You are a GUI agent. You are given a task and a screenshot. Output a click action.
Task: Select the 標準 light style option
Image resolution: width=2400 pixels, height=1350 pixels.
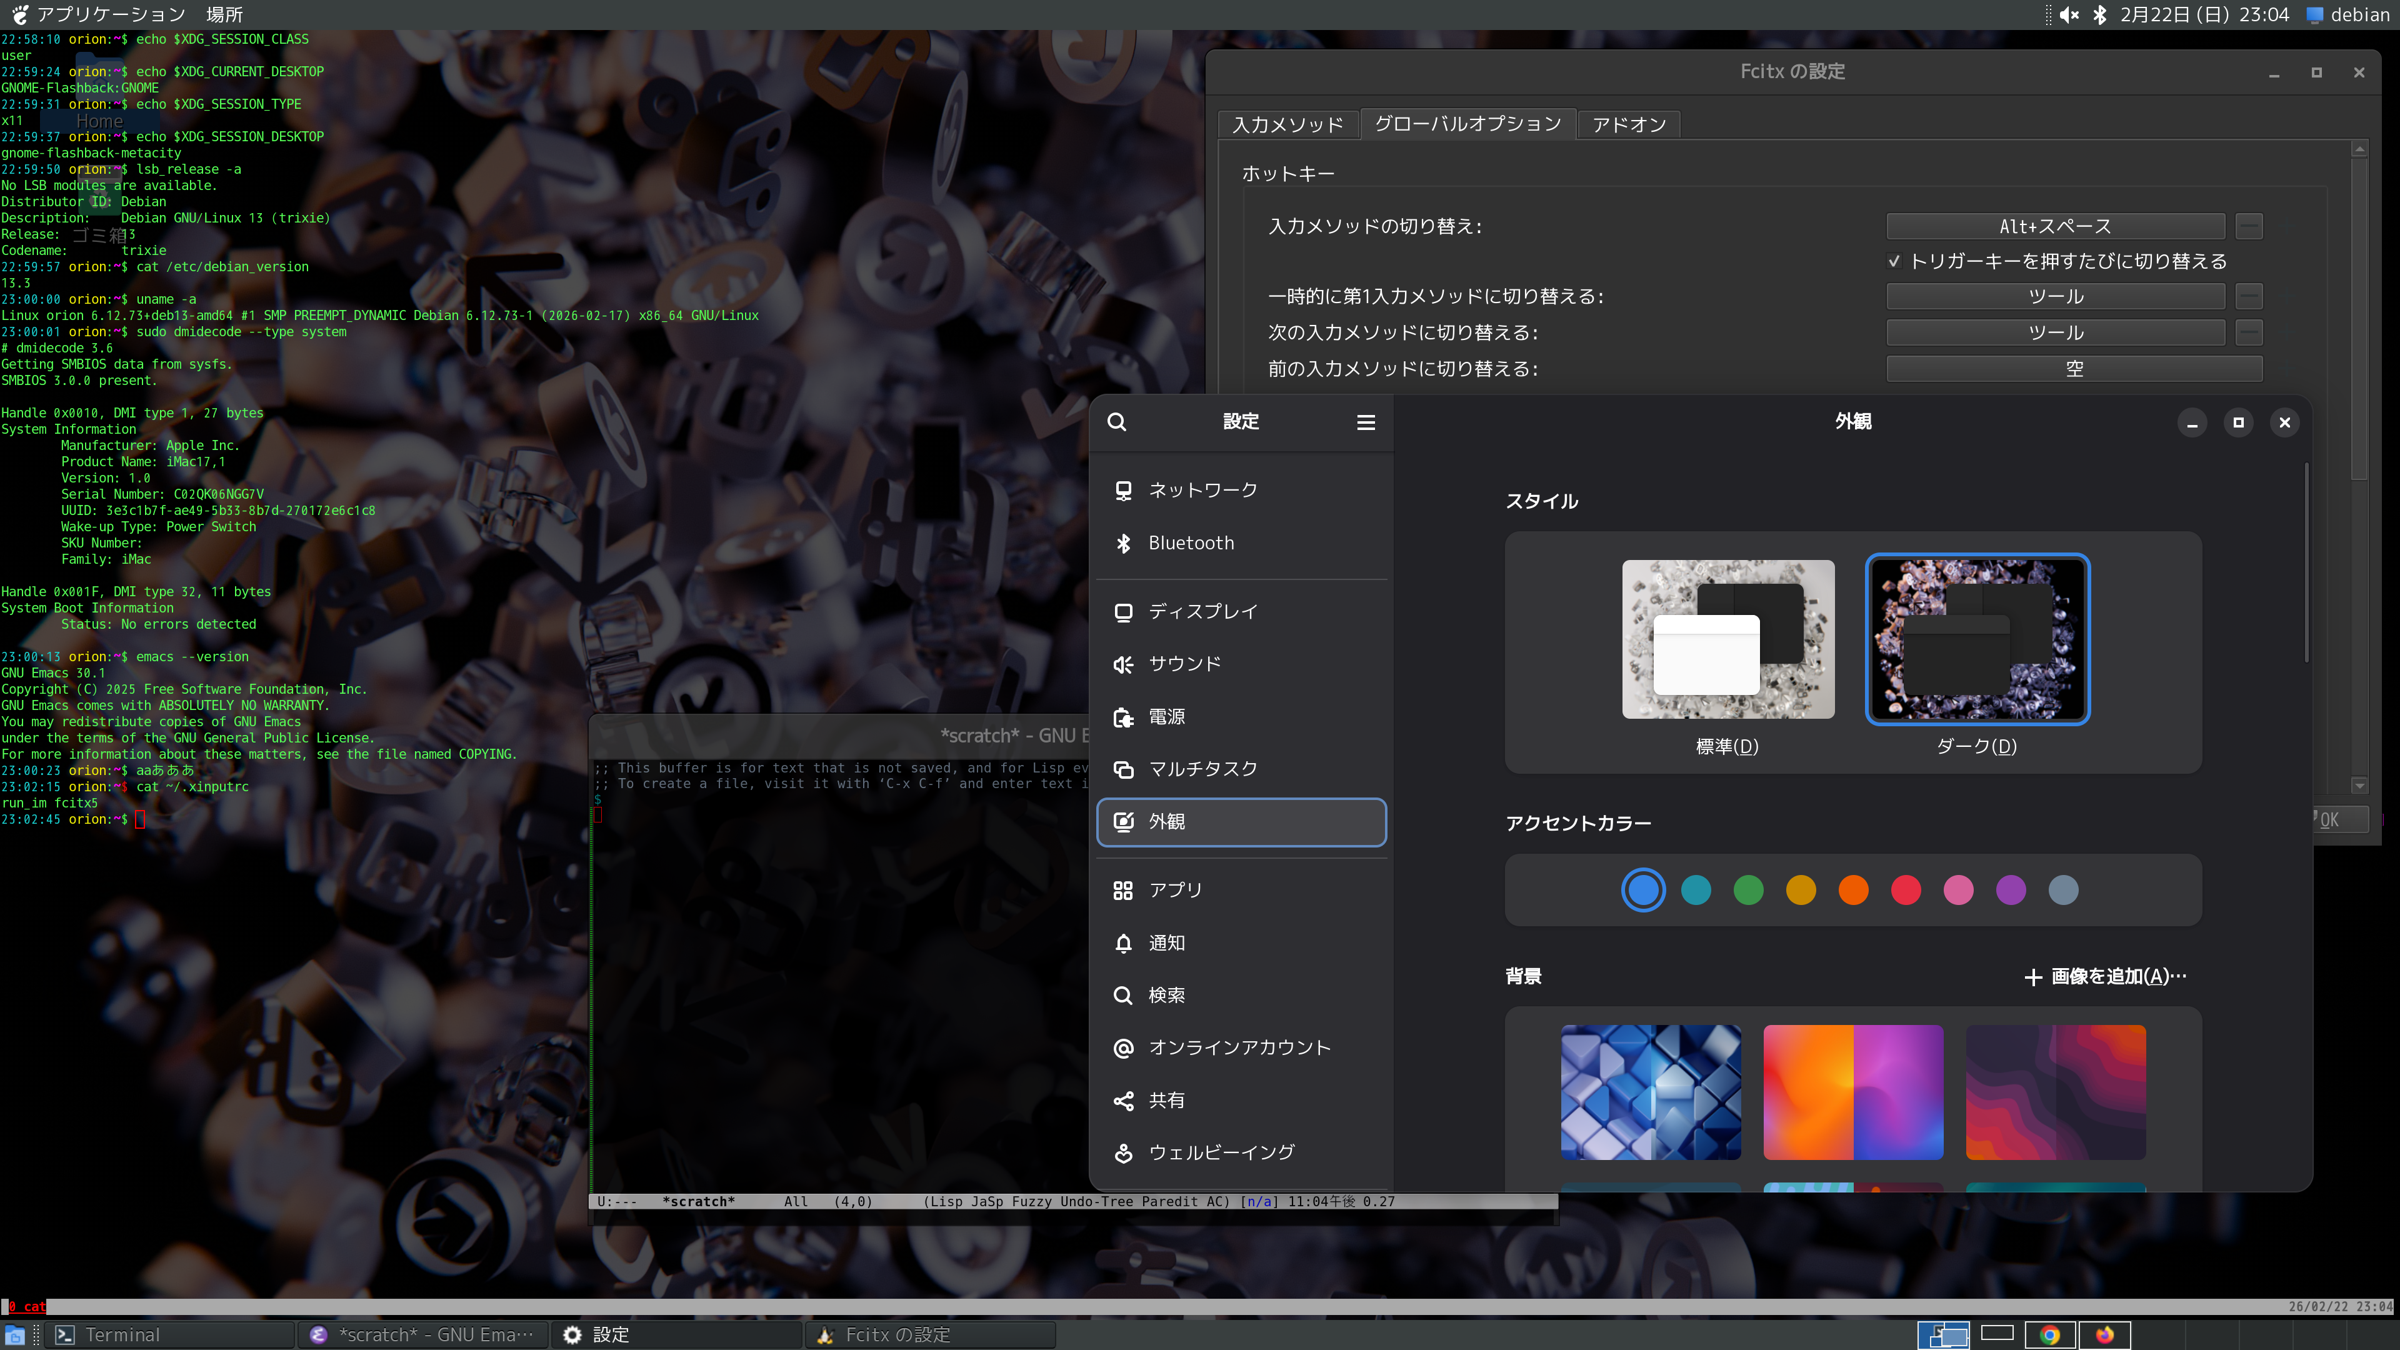1727,639
